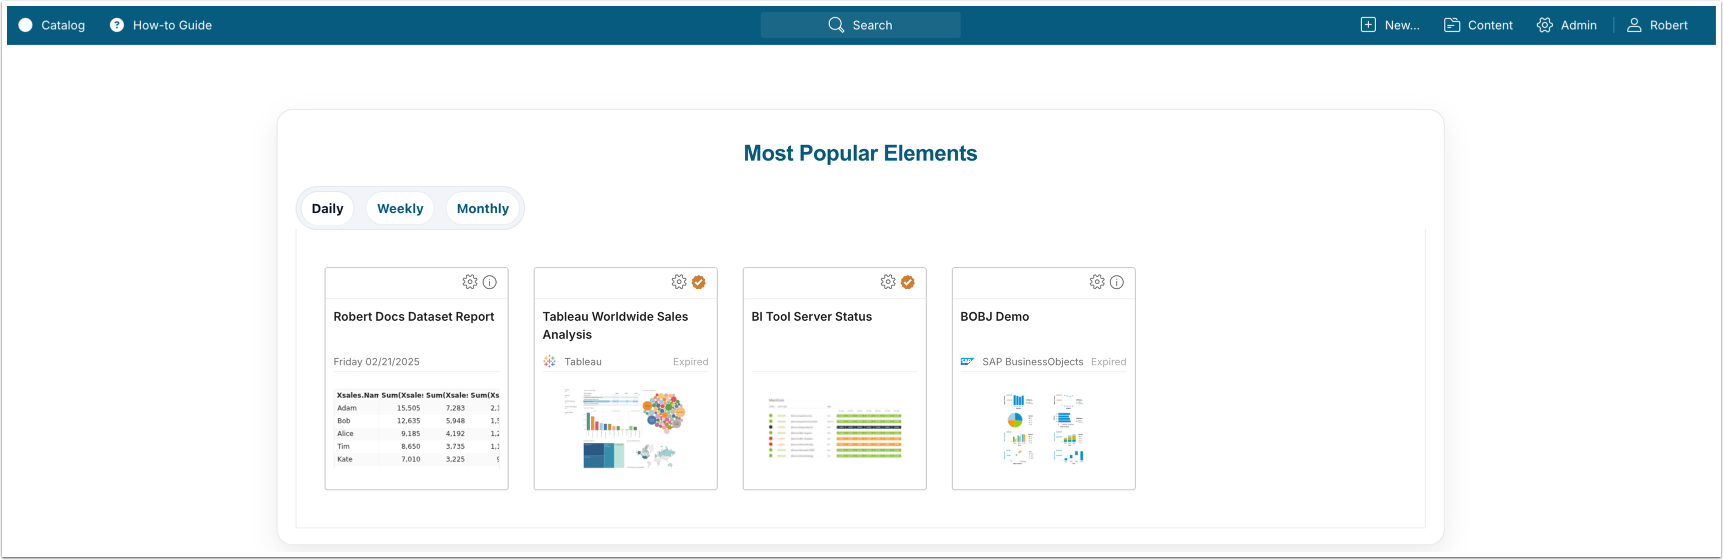Click info icon on Robert Docs Dataset Report

click(x=490, y=282)
